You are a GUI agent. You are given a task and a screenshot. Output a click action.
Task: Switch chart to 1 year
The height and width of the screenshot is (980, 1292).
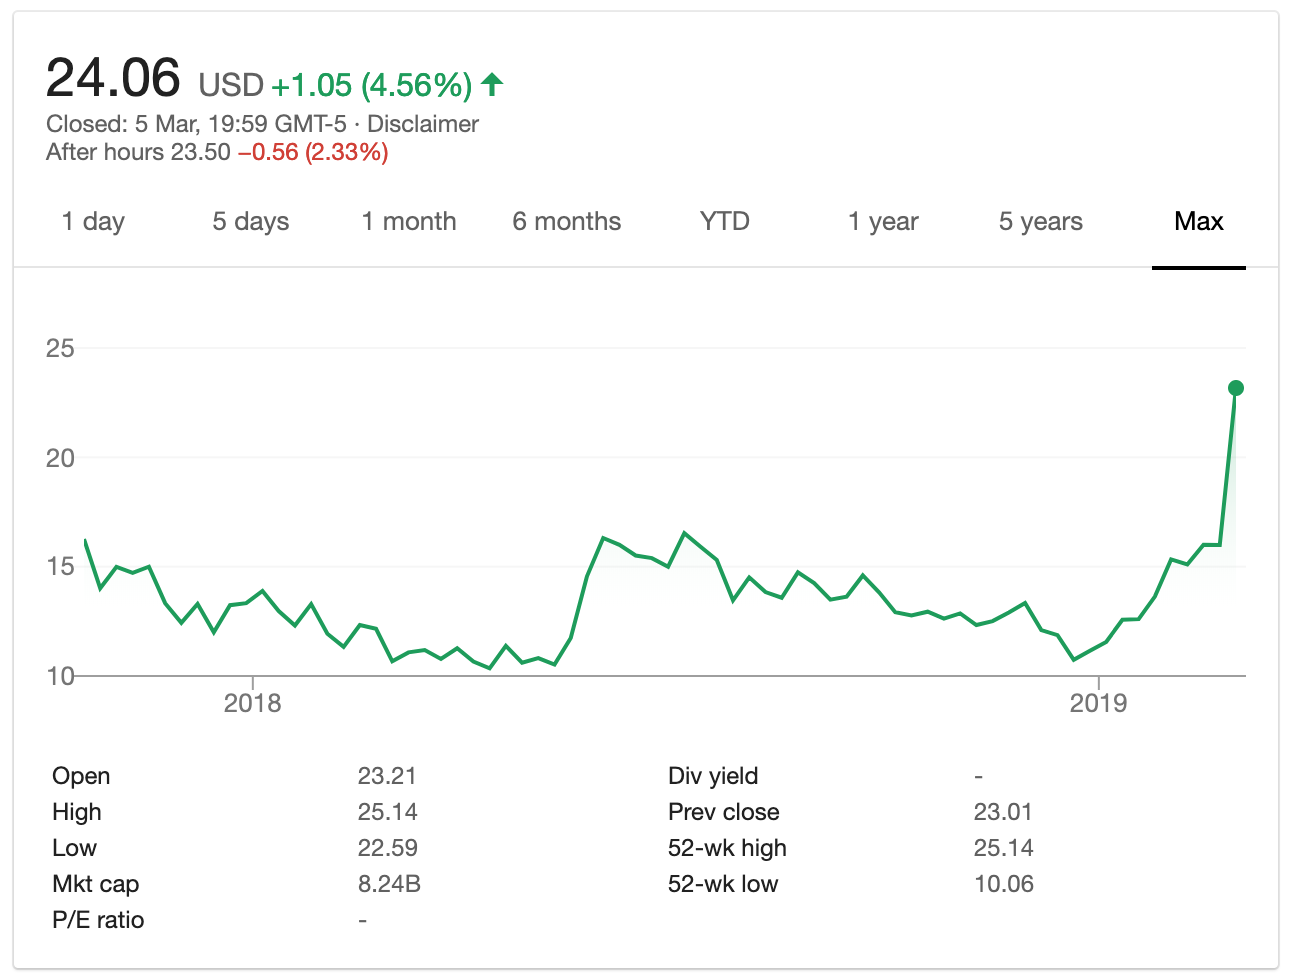click(x=882, y=221)
